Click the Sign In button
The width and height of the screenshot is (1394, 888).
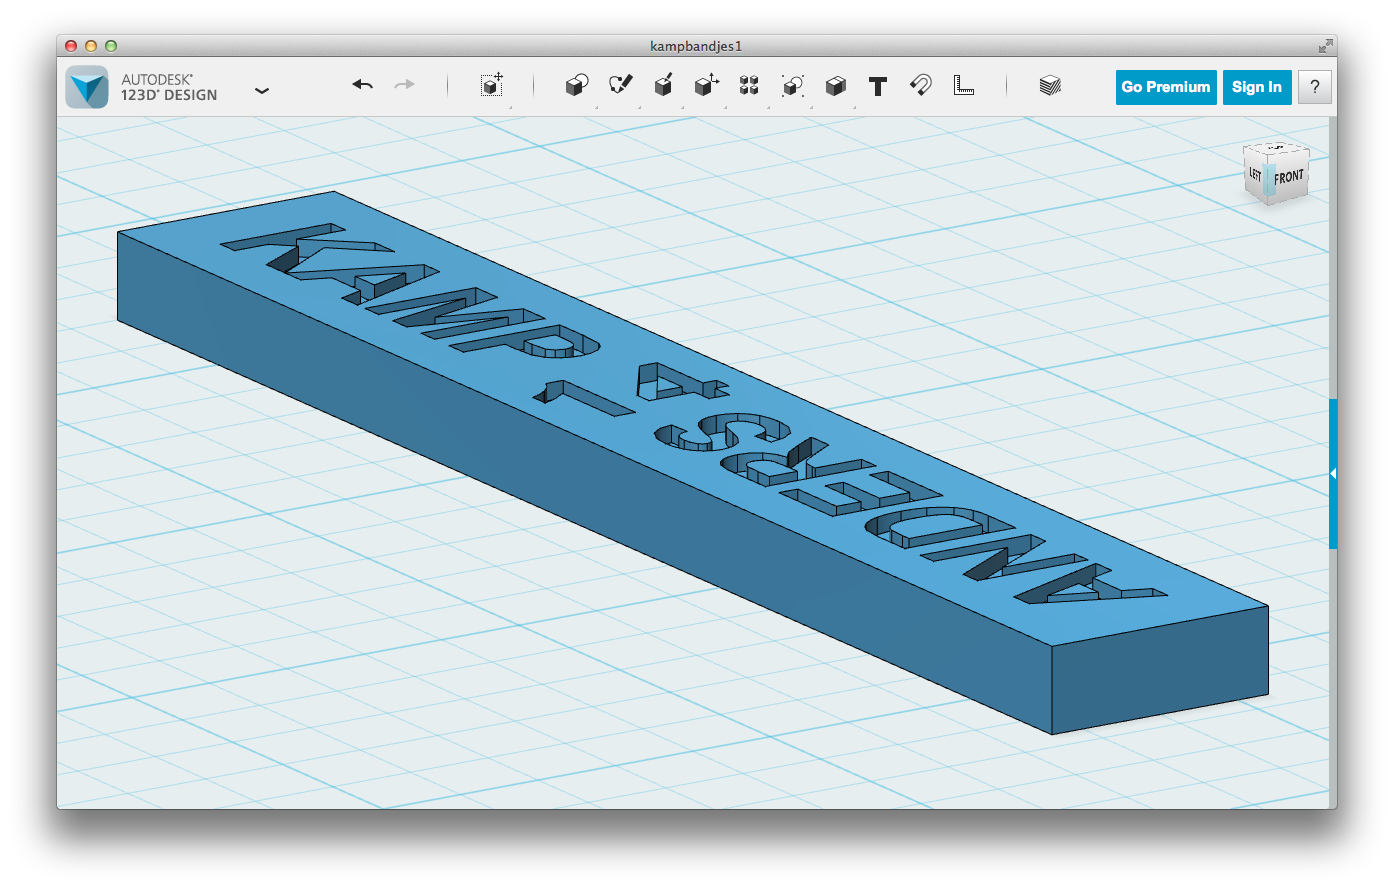1257,87
